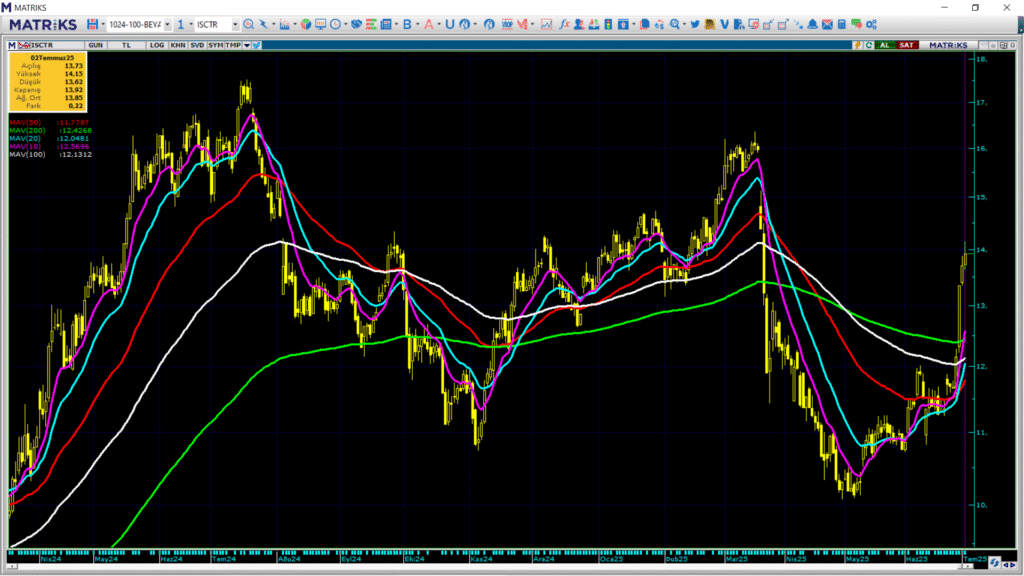The image size is (1024, 576).
Task: Click the pie chart toolbar icon
Action: point(306,24)
